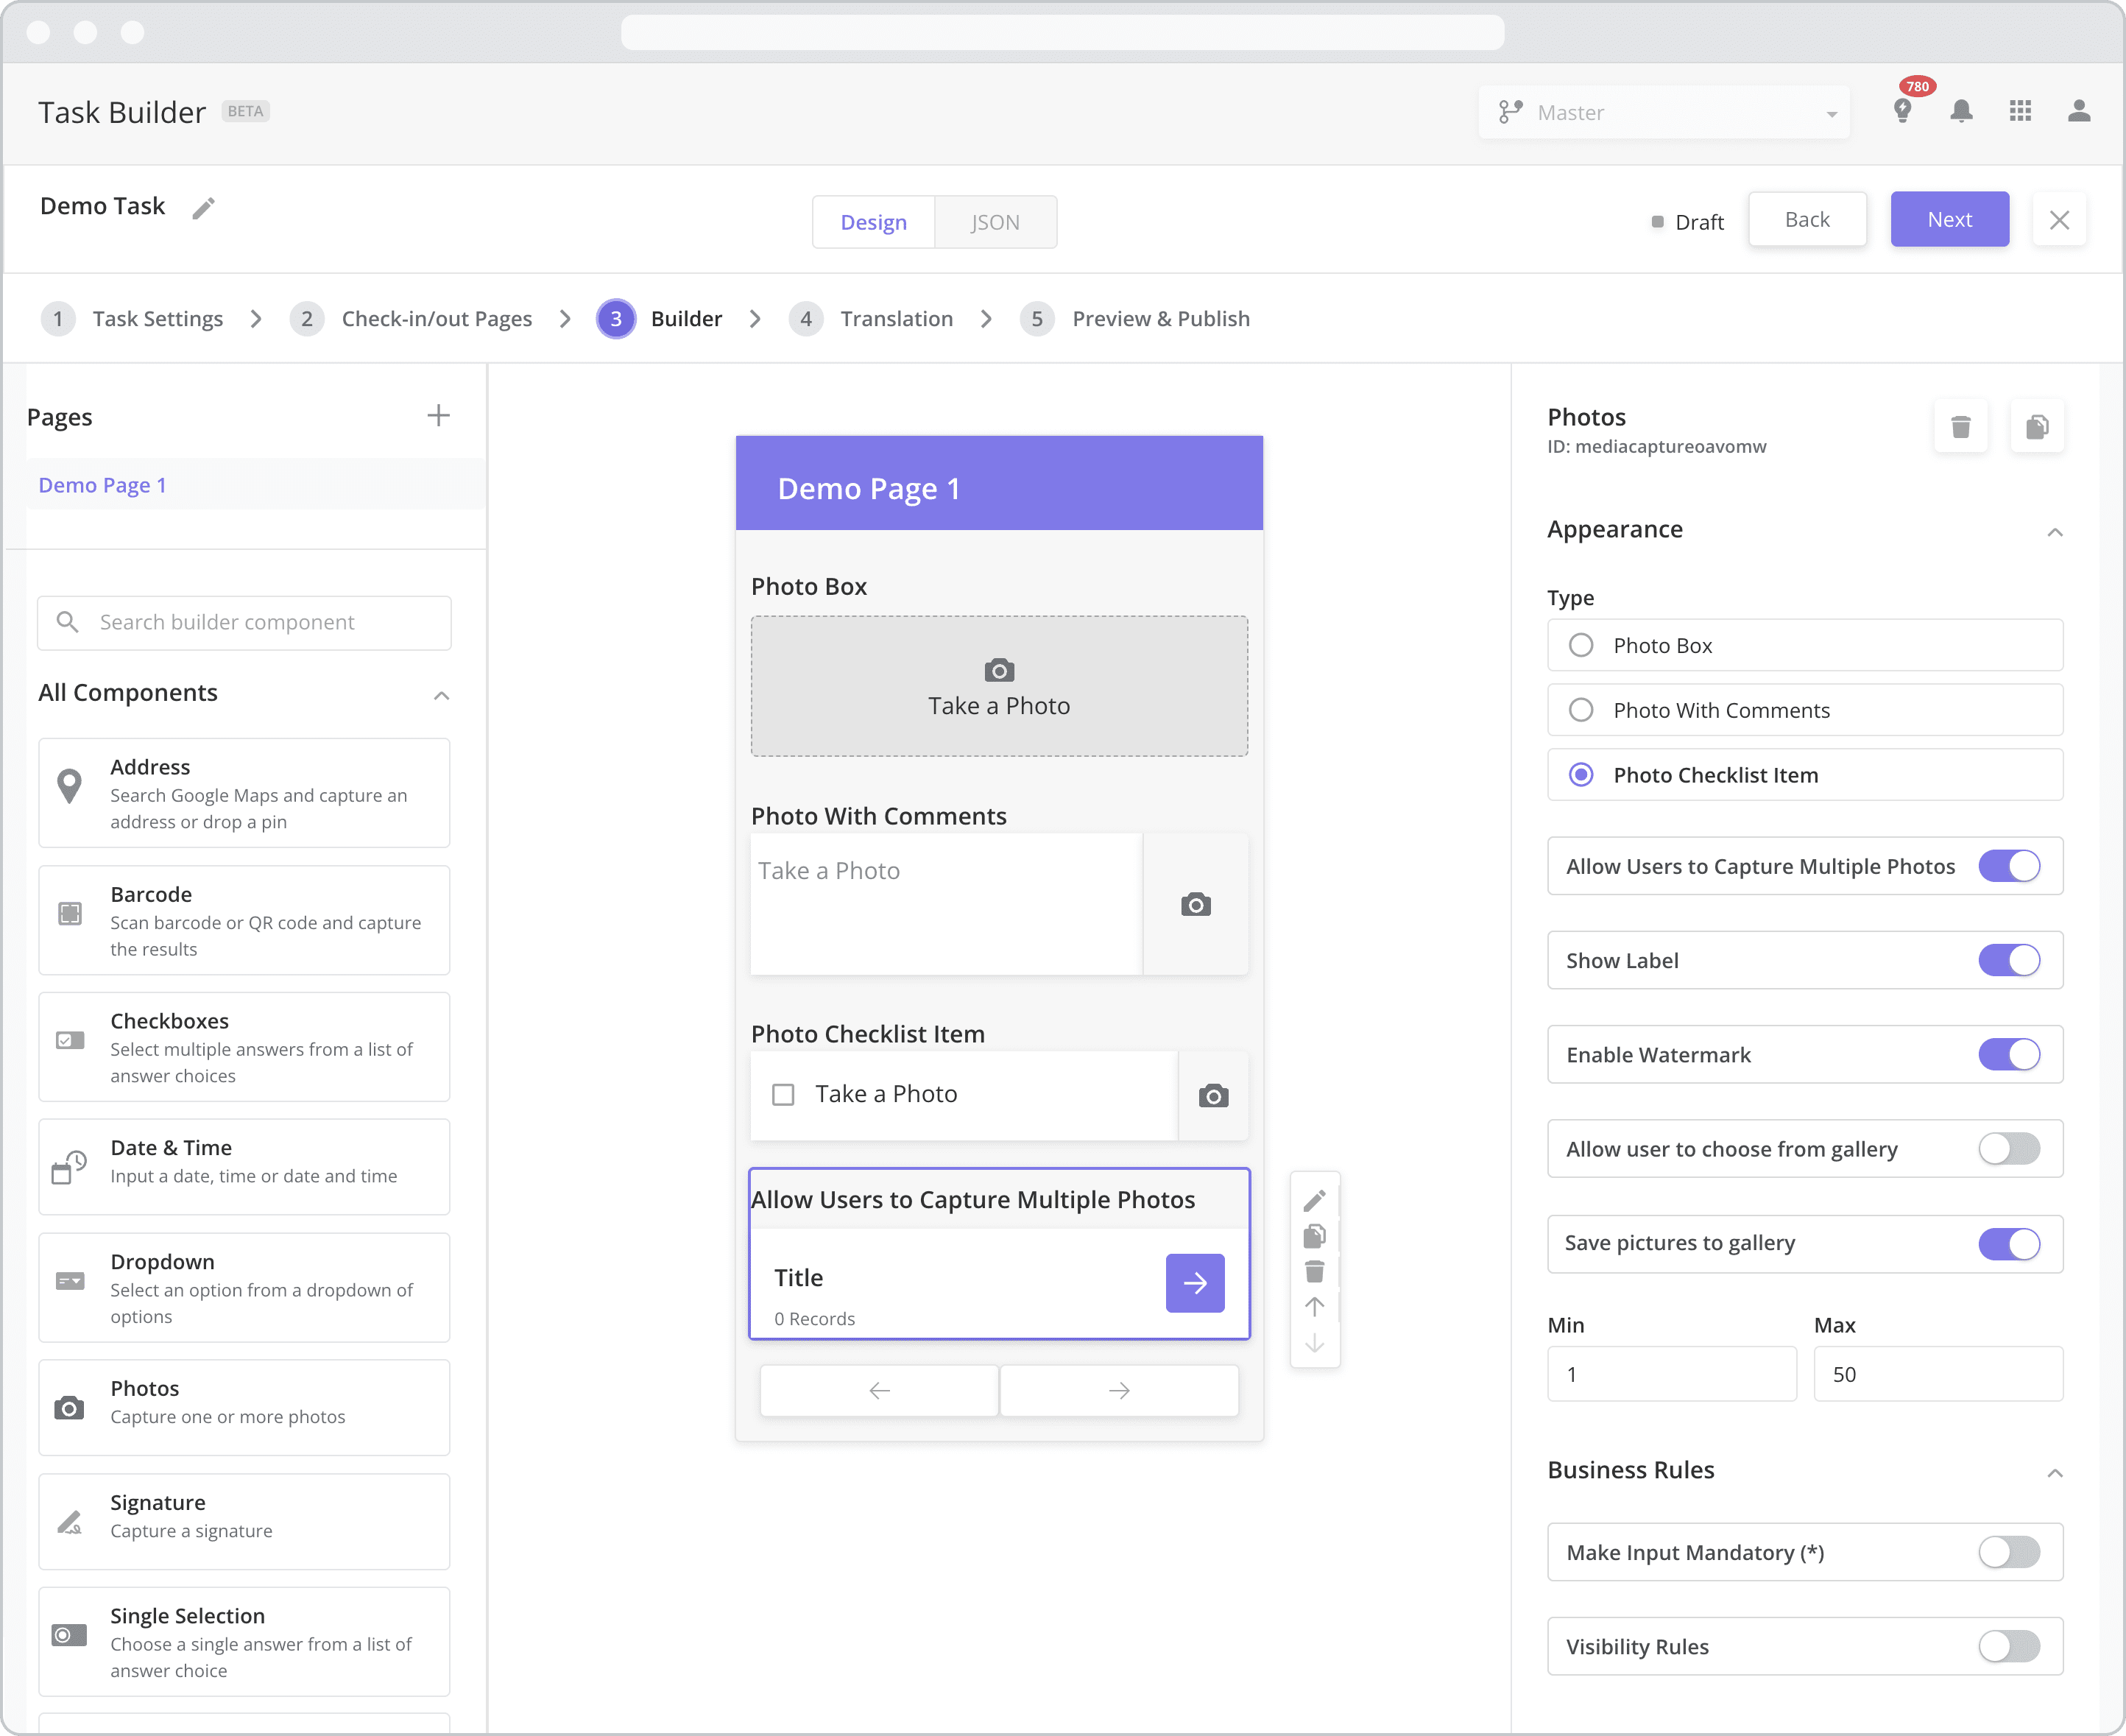Move selected component down with arrow
This screenshot has height=1736, width=2126.
point(1315,1343)
